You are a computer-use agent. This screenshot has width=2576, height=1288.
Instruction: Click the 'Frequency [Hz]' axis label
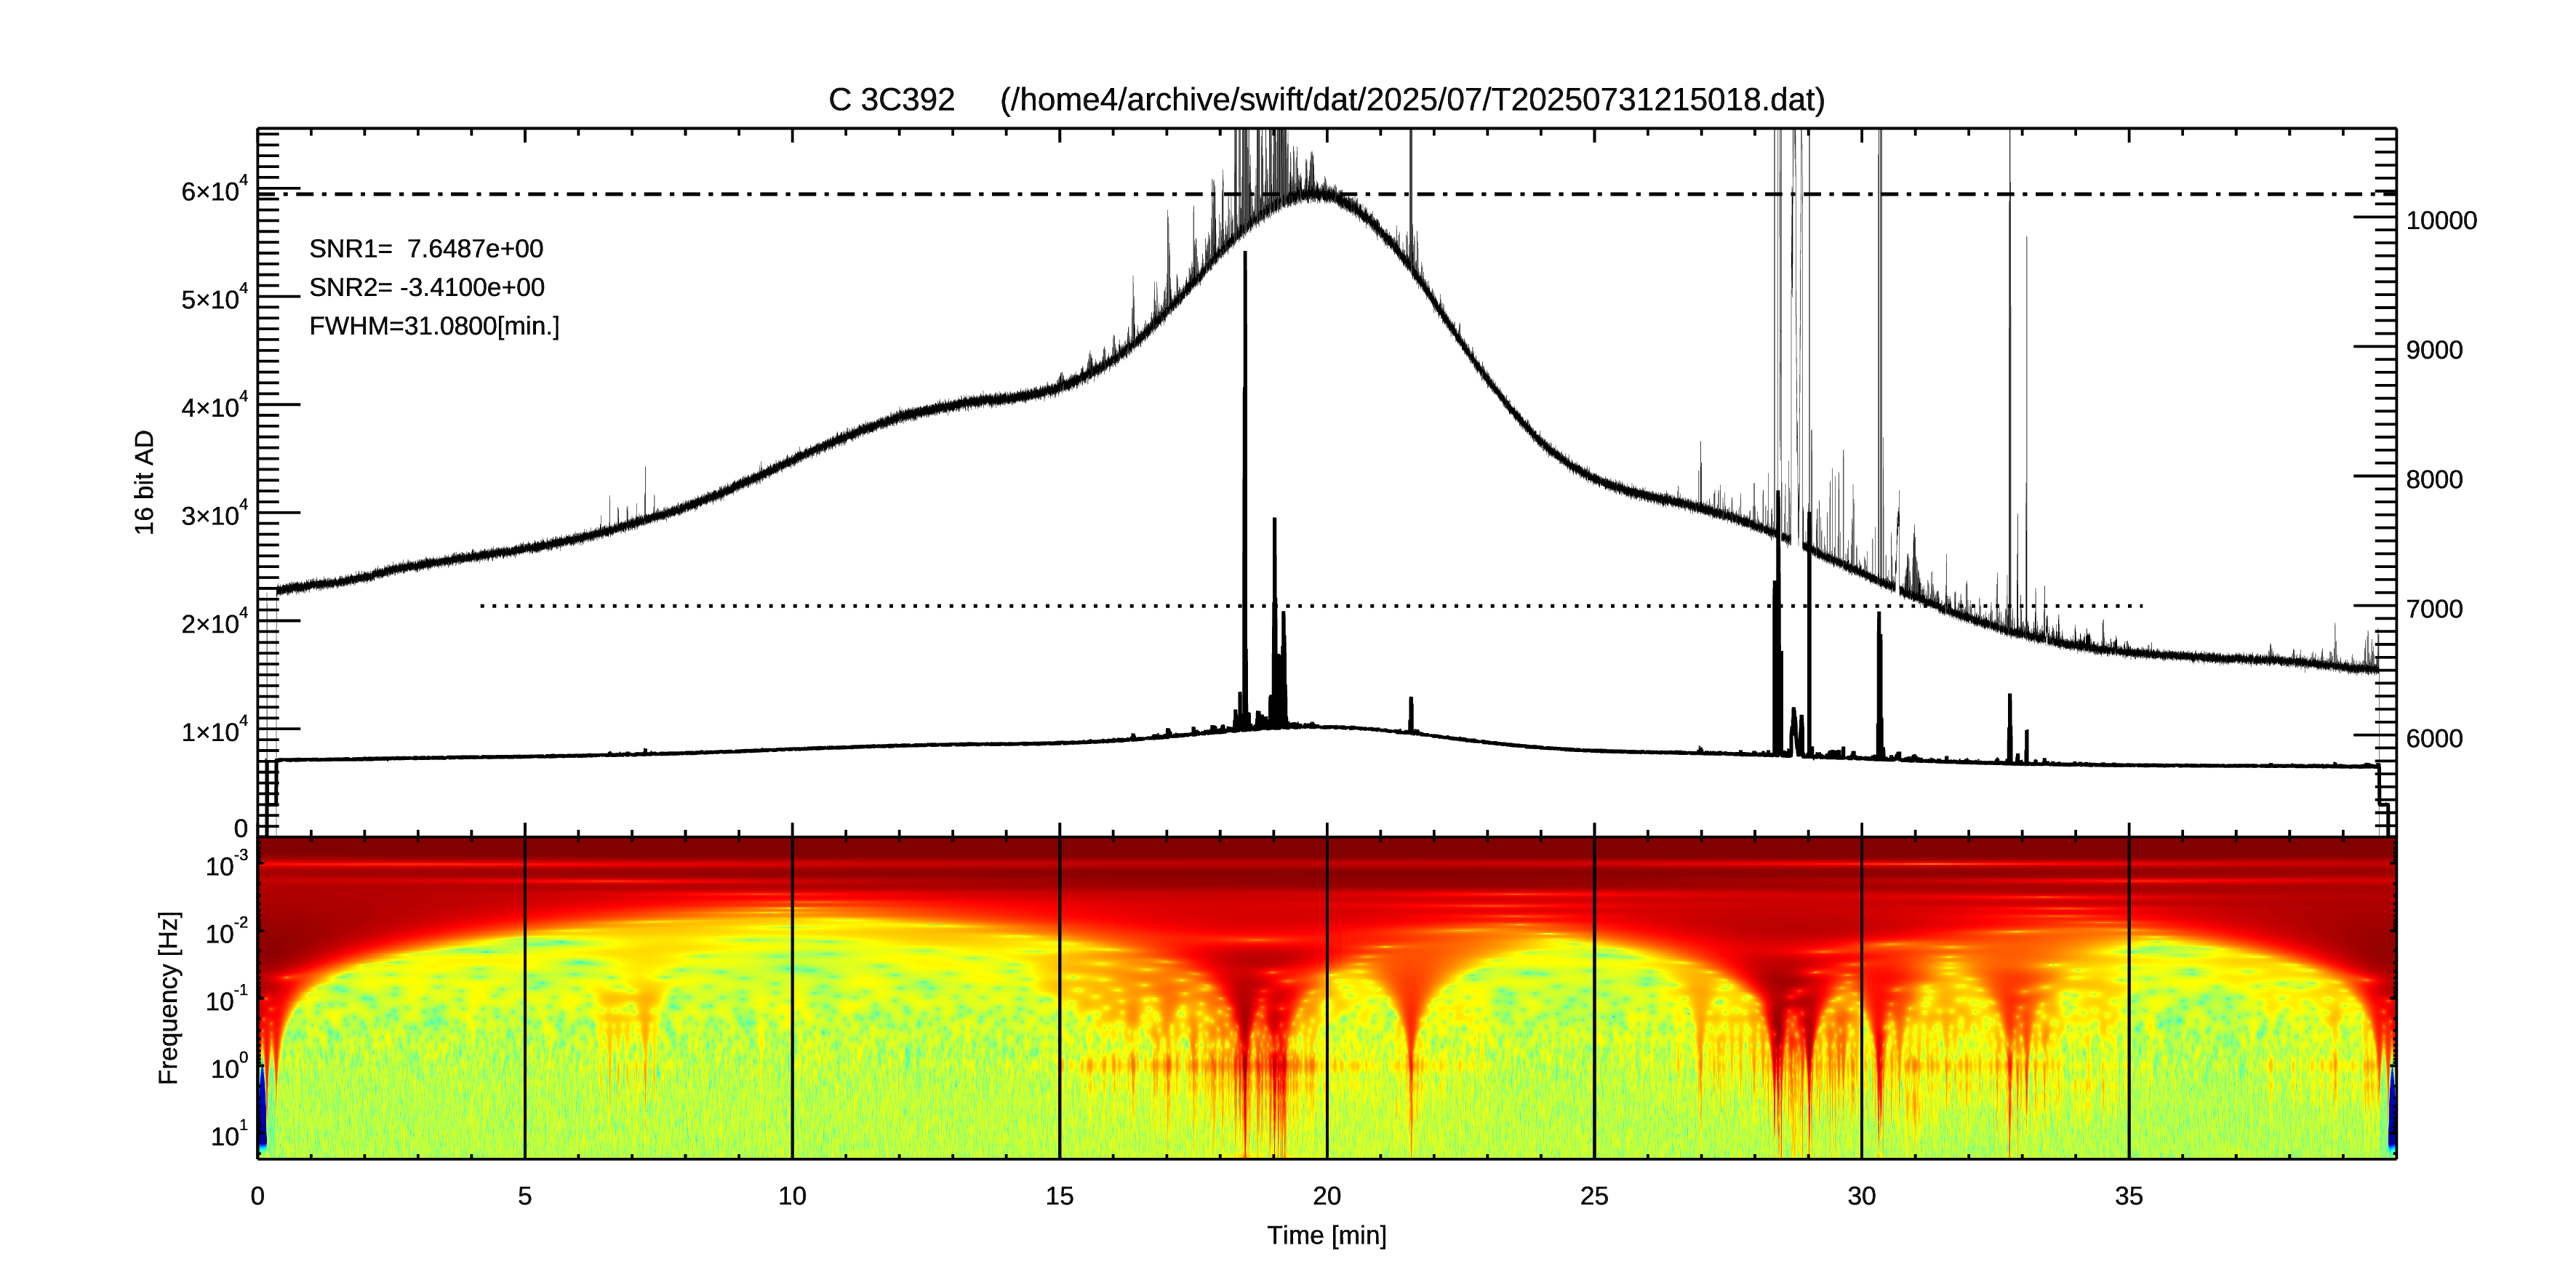click(x=169, y=998)
